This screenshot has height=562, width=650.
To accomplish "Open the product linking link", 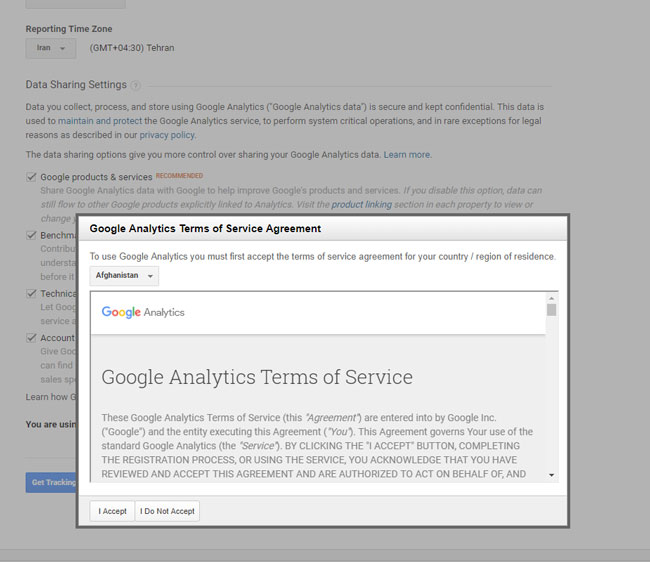I will click(x=361, y=204).
